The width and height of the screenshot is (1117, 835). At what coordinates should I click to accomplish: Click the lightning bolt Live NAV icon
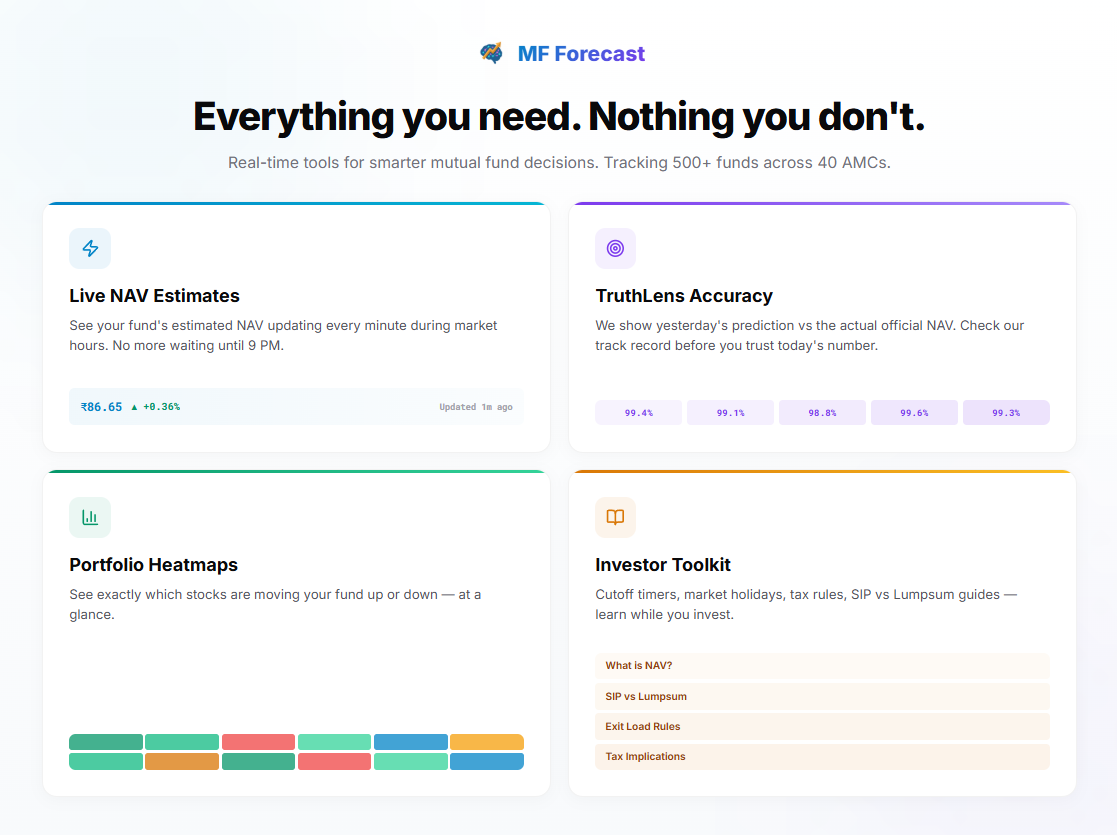coord(90,249)
